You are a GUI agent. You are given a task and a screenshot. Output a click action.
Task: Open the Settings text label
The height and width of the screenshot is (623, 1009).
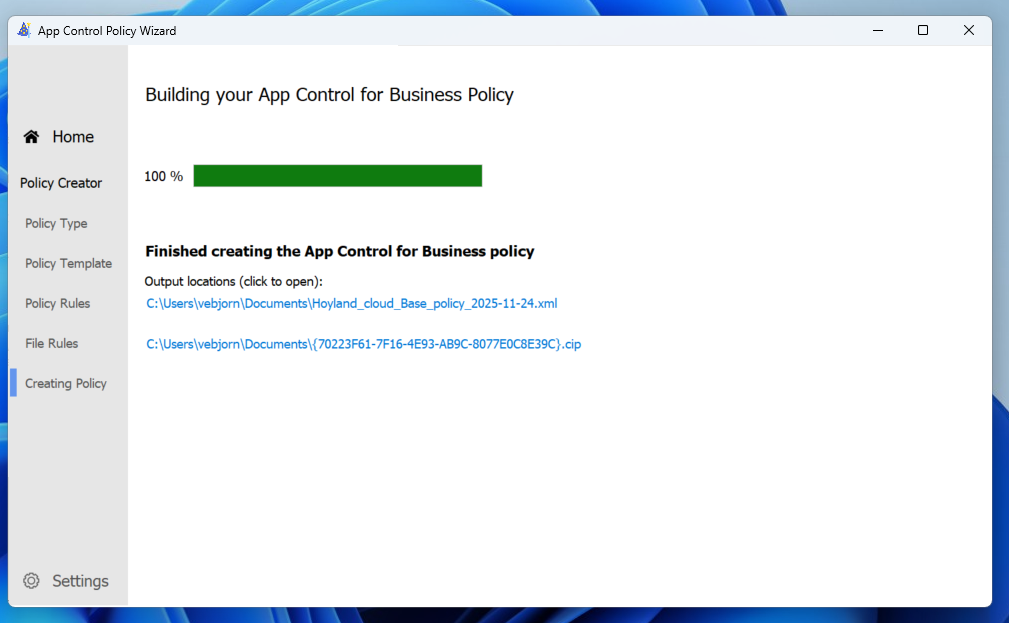point(80,581)
